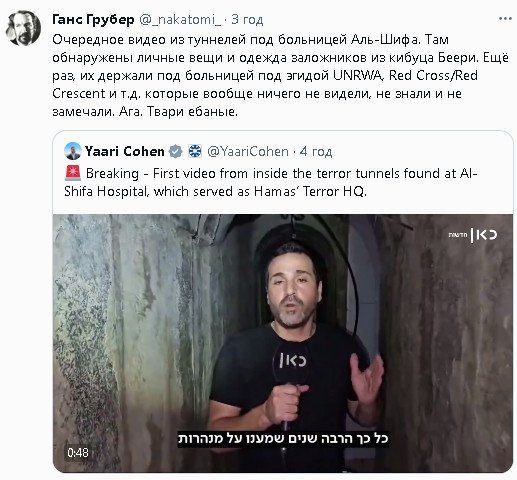Image resolution: width=517 pixels, height=480 pixels.
Task: Click the quoted tweet's '4 год' timestamp
Action: (x=316, y=152)
